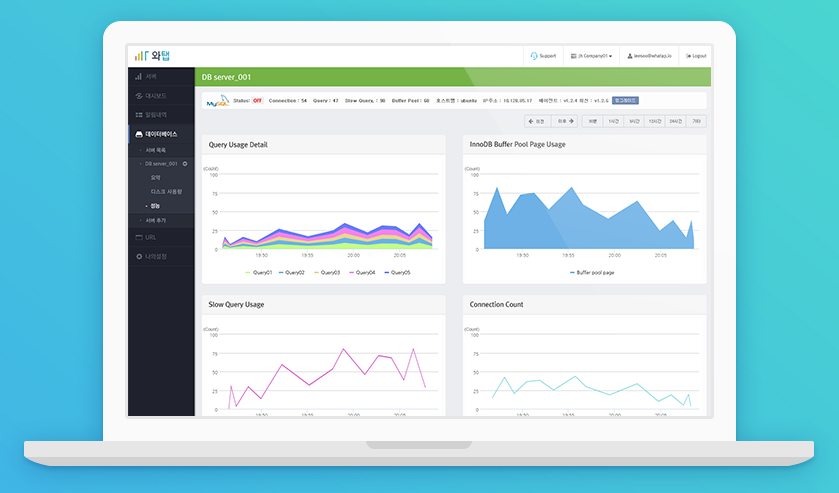Click the Logout link

click(x=696, y=56)
